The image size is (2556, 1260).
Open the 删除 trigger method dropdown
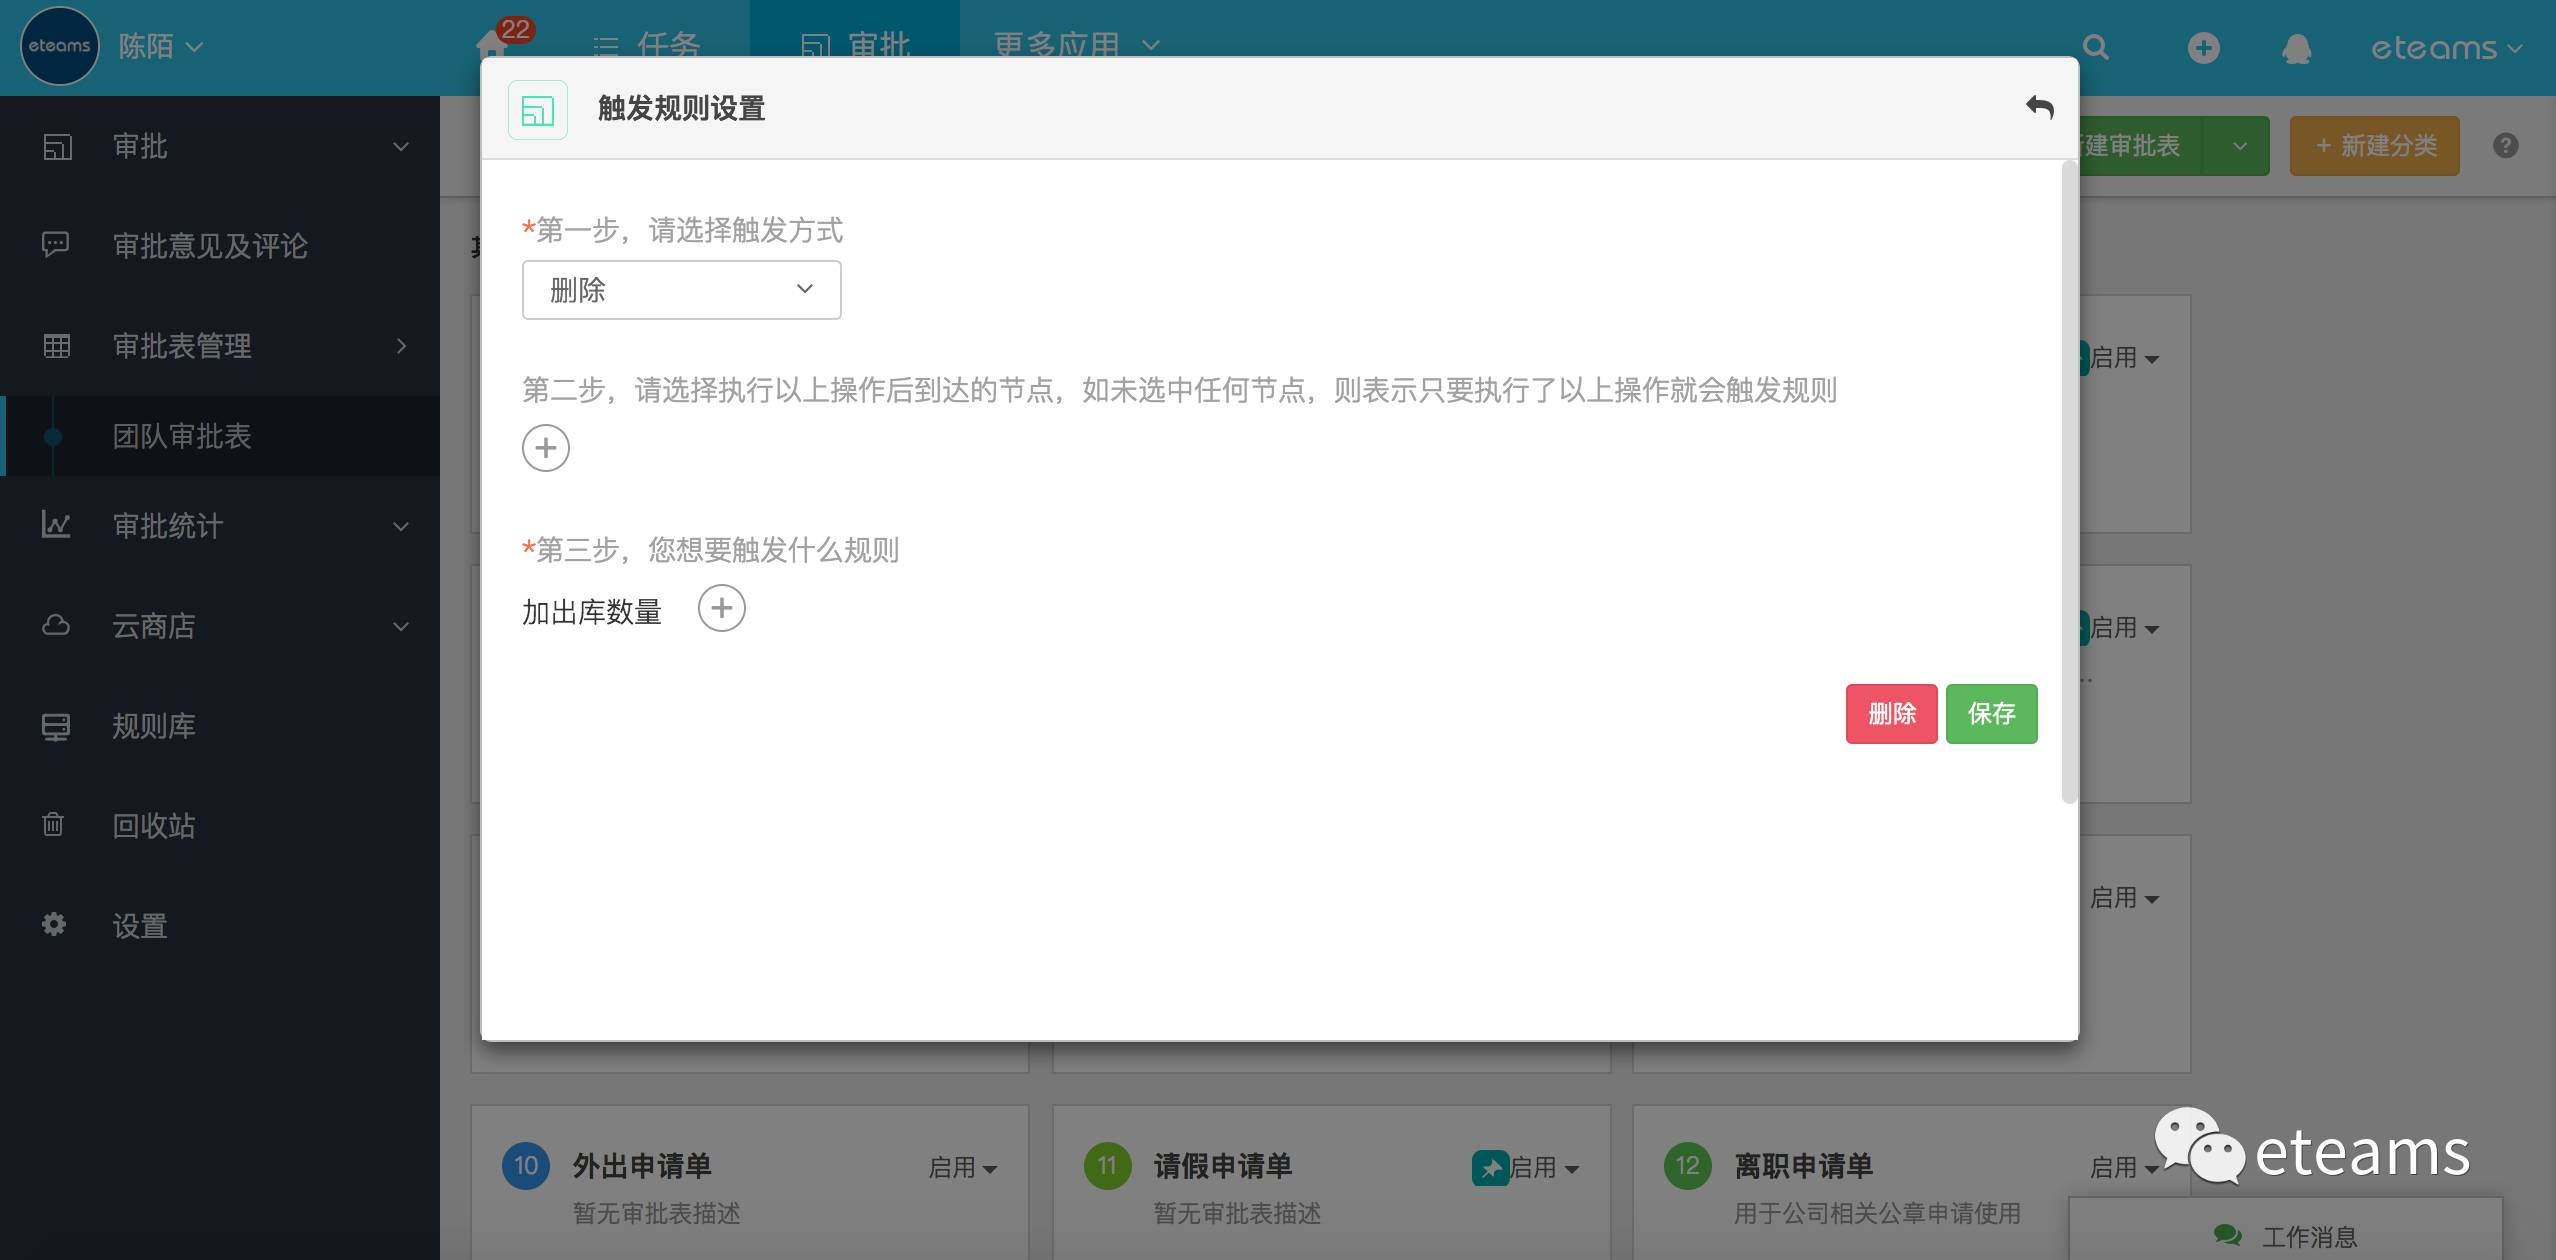click(x=681, y=290)
